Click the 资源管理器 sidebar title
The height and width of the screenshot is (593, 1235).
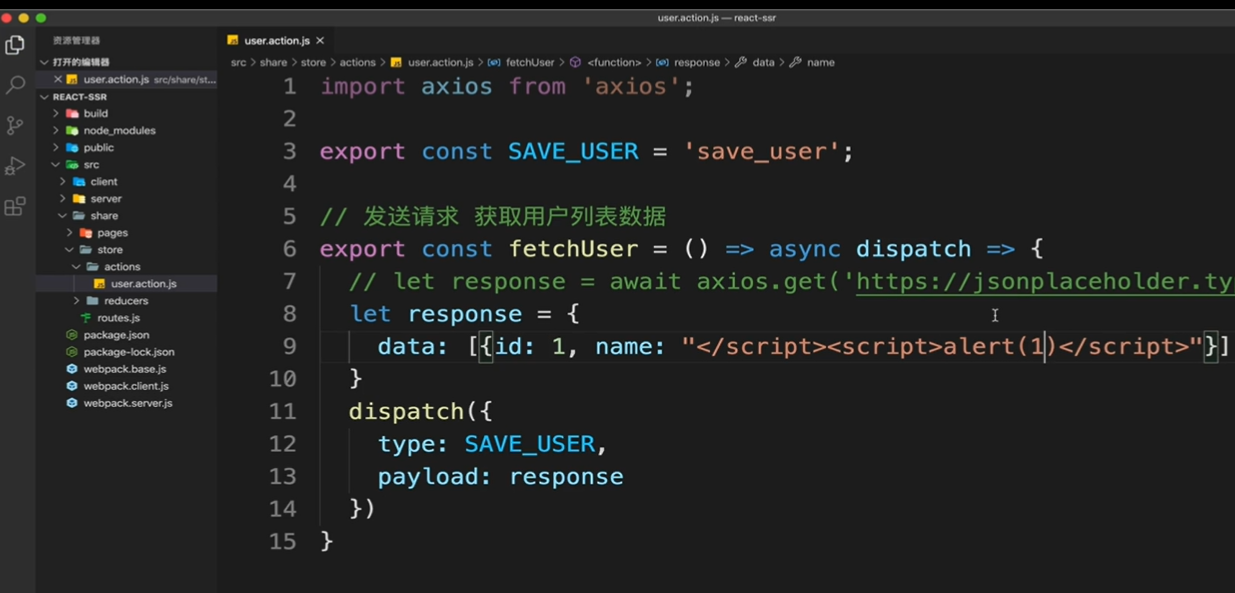pos(76,40)
